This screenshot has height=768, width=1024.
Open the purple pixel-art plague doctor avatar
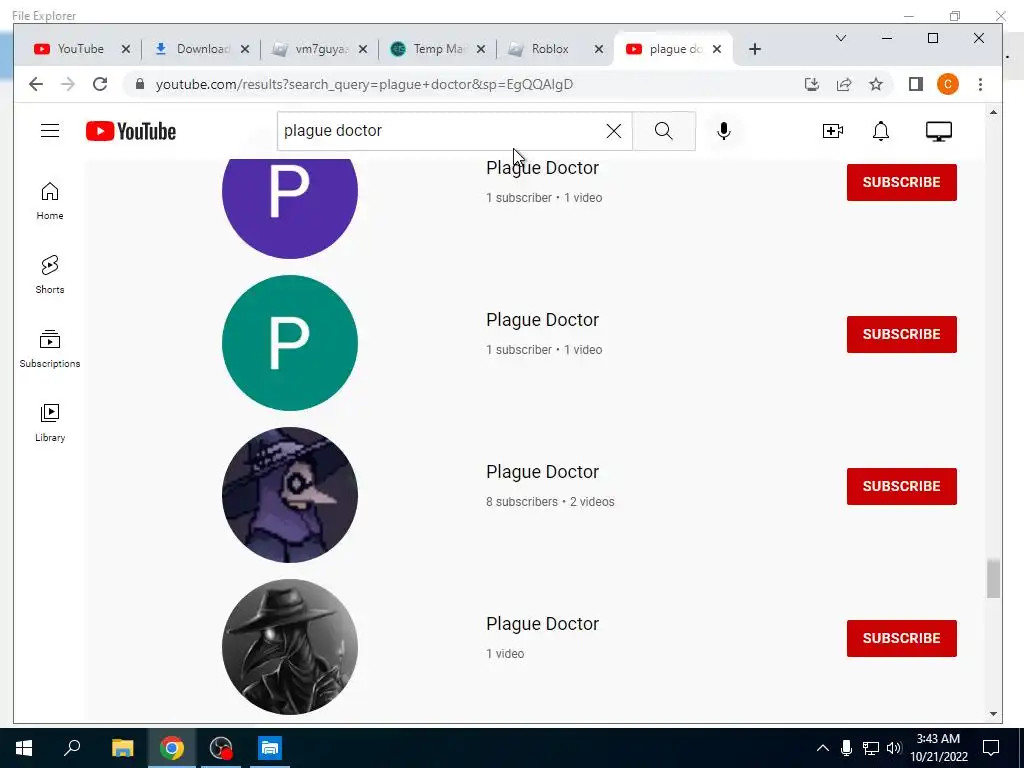[x=290, y=495]
